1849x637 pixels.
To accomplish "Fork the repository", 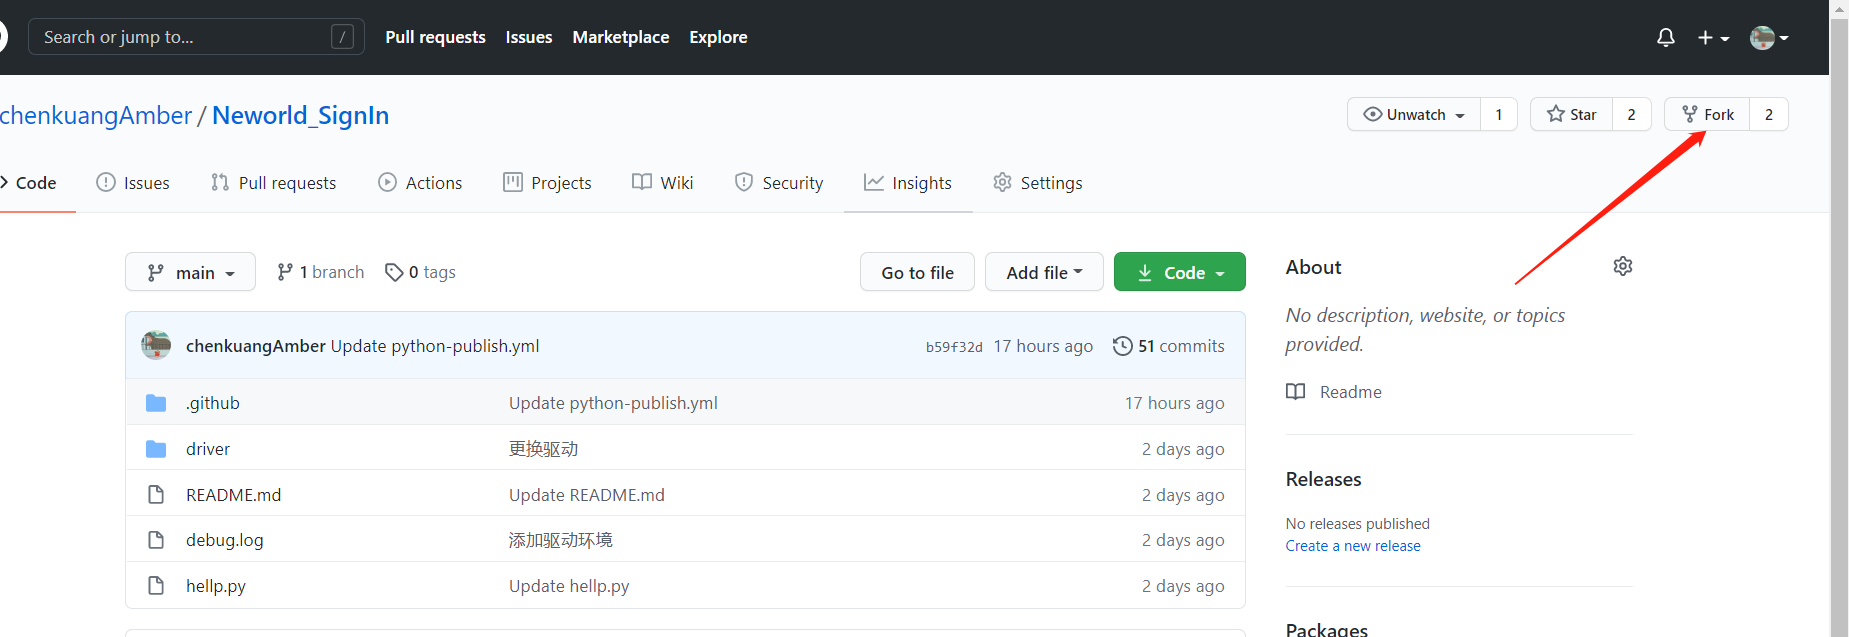I will point(1707,114).
